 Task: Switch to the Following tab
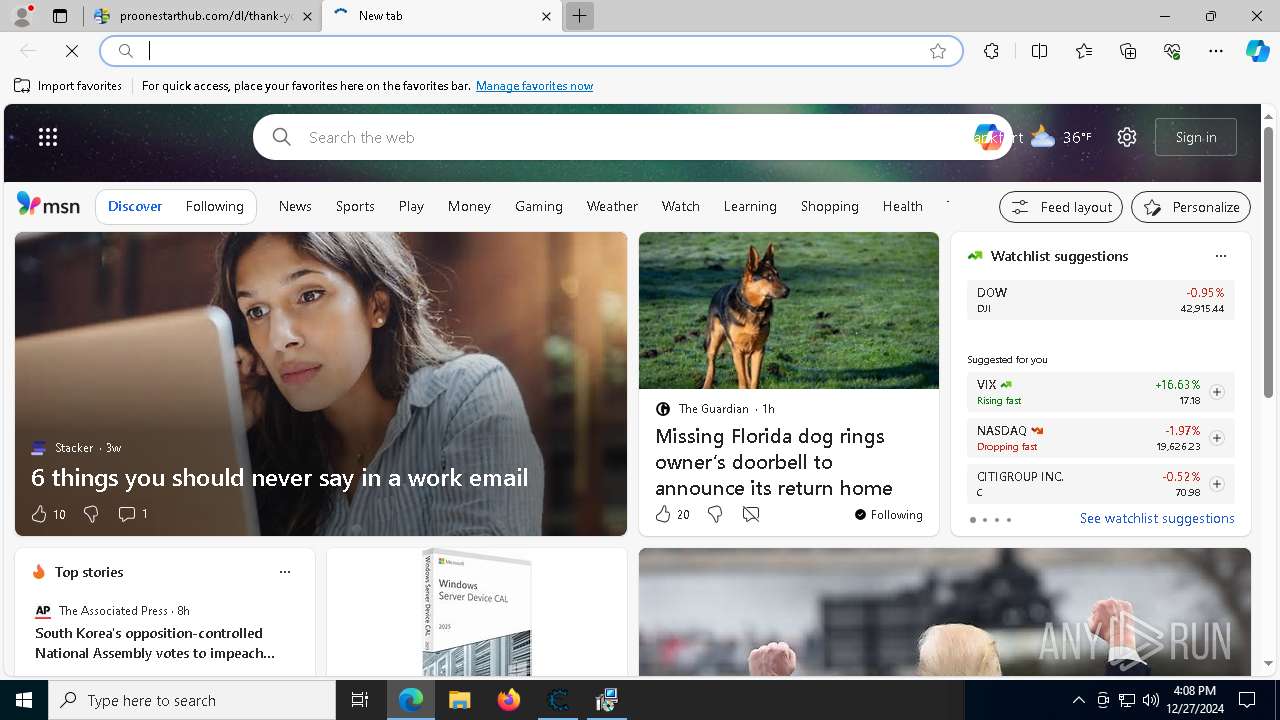pyautogui.click(x=214, y=206)
